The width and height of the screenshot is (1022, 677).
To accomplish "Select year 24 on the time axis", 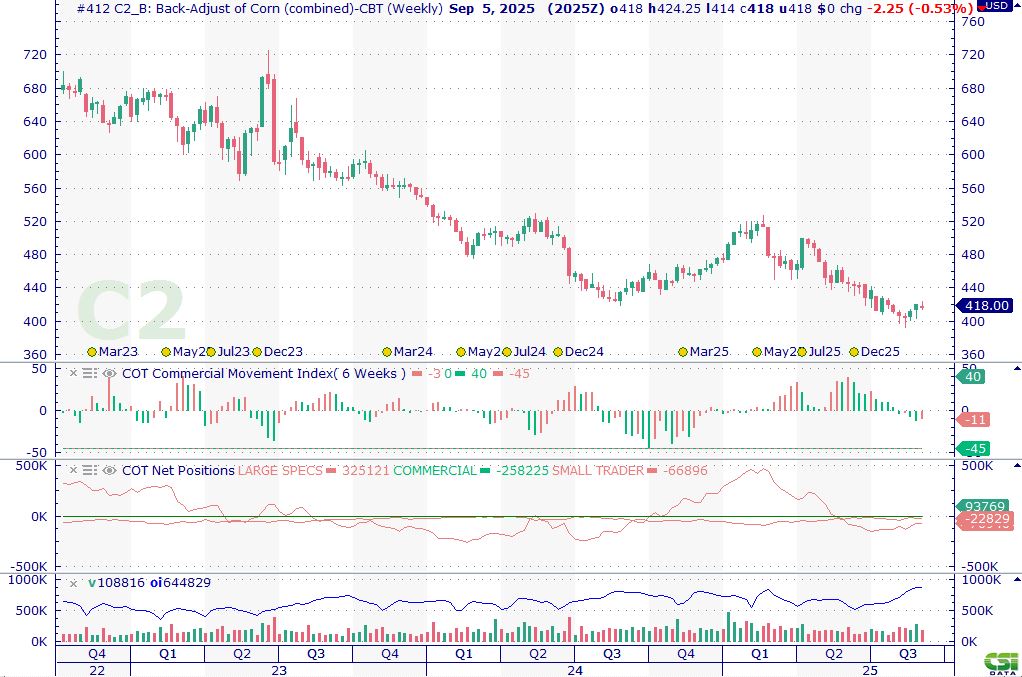I will [575, 669].
